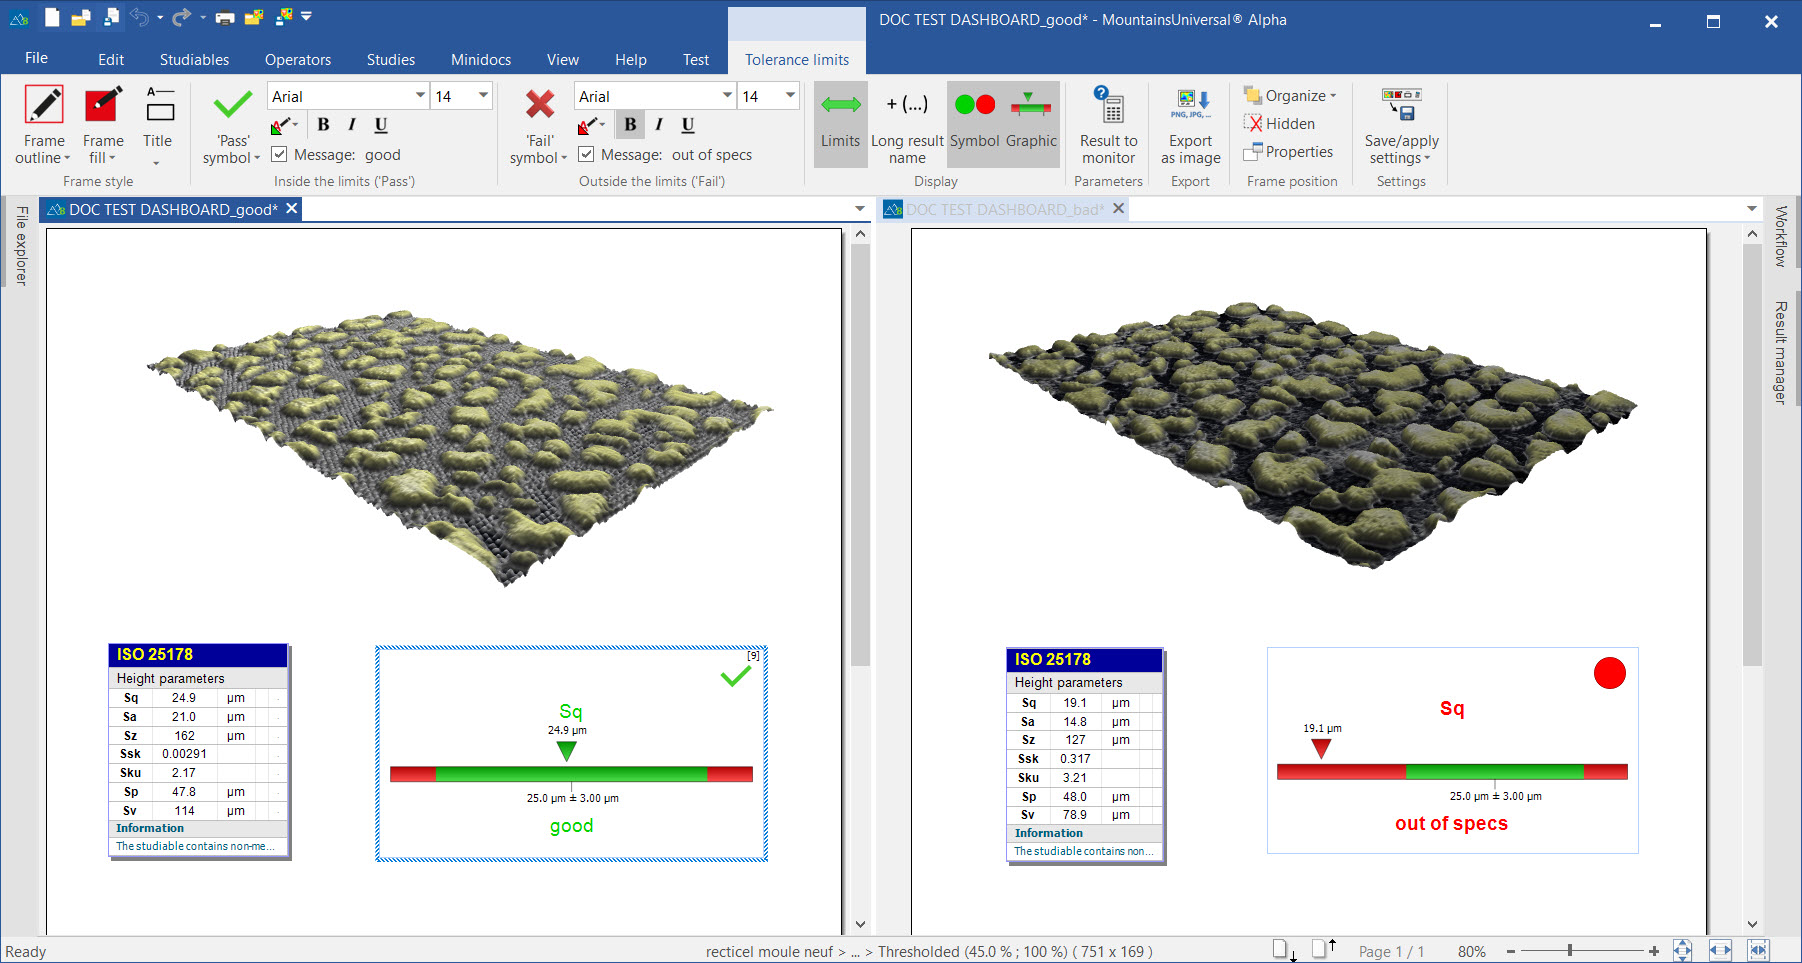
Task: Toggle bold for the Fail message font
Action: (630, 125)
